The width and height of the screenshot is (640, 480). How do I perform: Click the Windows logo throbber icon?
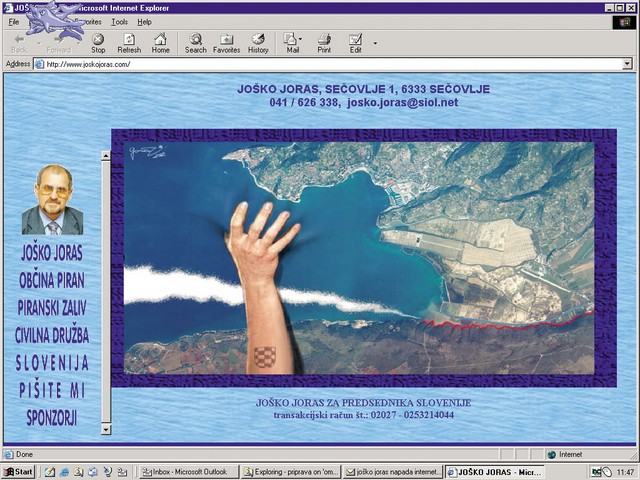tap(624, 22)
